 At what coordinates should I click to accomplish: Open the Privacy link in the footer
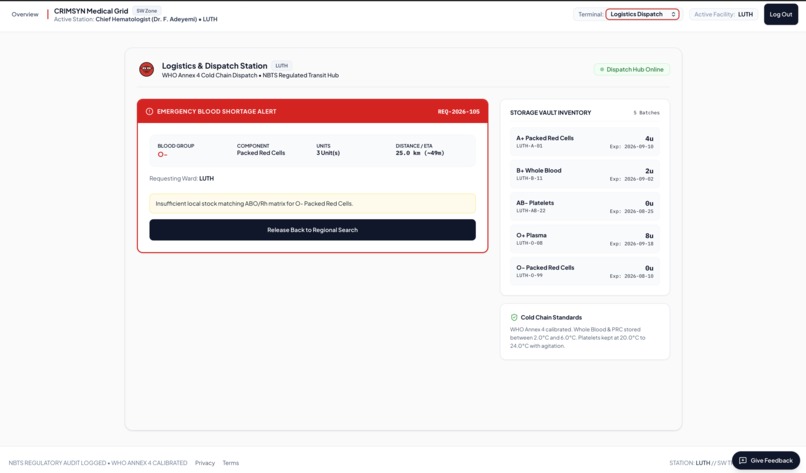(x=205, y=463)
